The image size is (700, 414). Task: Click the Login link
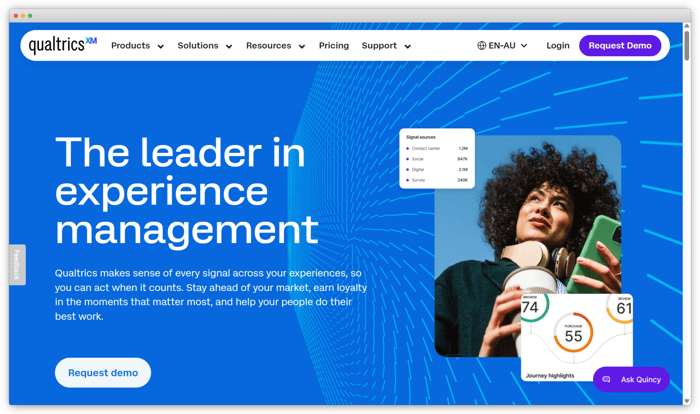pos(558,46)
